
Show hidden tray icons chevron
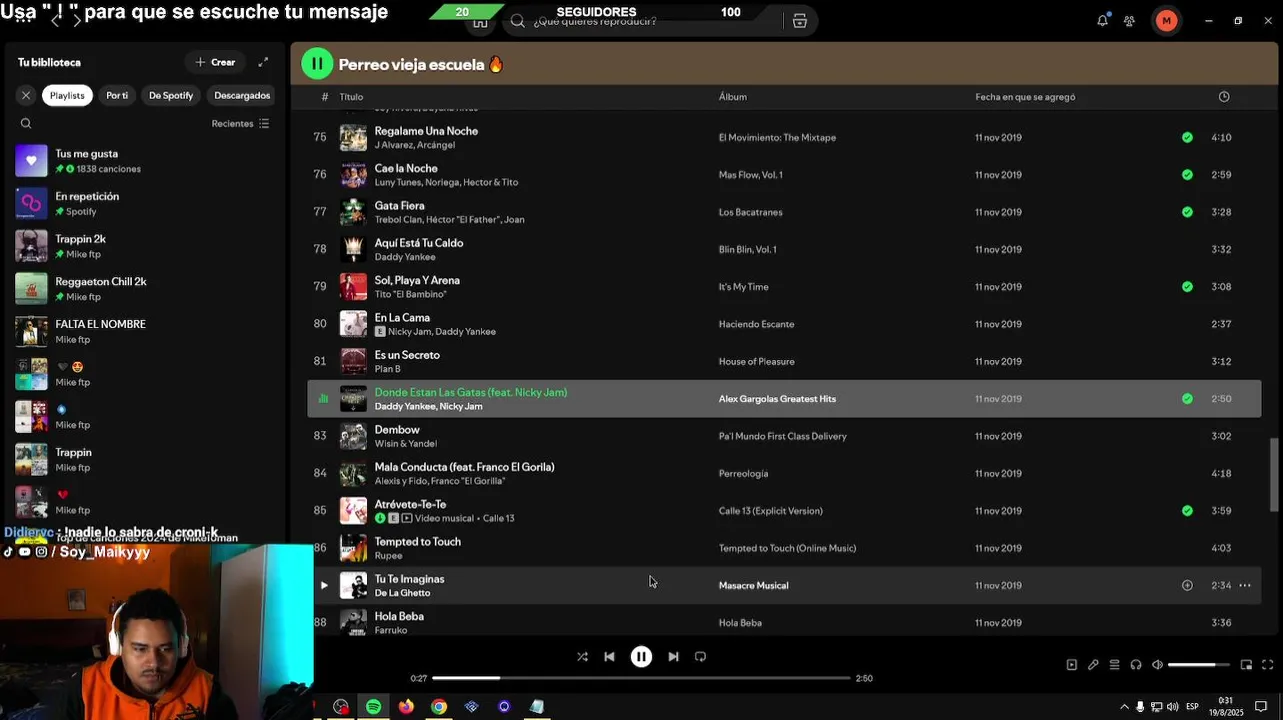click(x=1124, y=707)
